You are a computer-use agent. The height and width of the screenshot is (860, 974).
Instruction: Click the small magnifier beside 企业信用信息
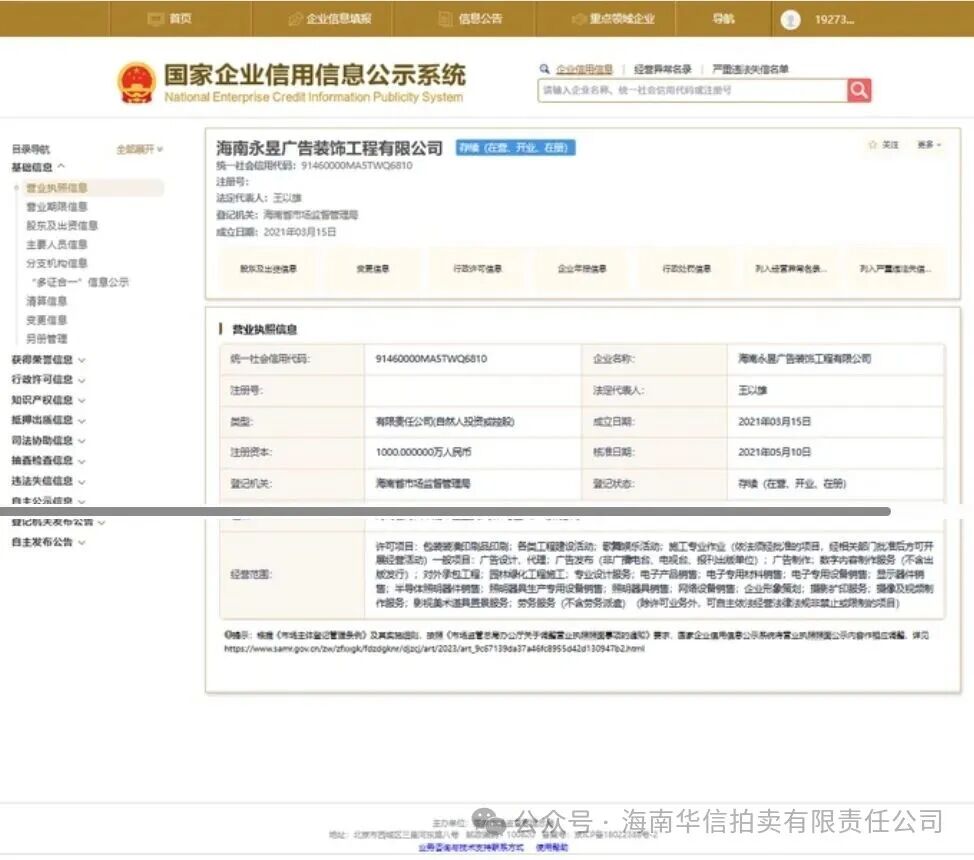(545, 69)
